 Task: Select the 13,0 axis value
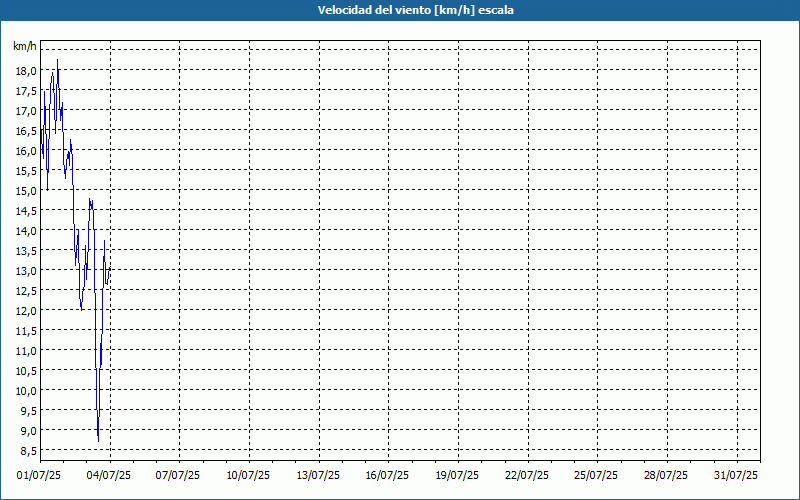[x=26, y=270]
